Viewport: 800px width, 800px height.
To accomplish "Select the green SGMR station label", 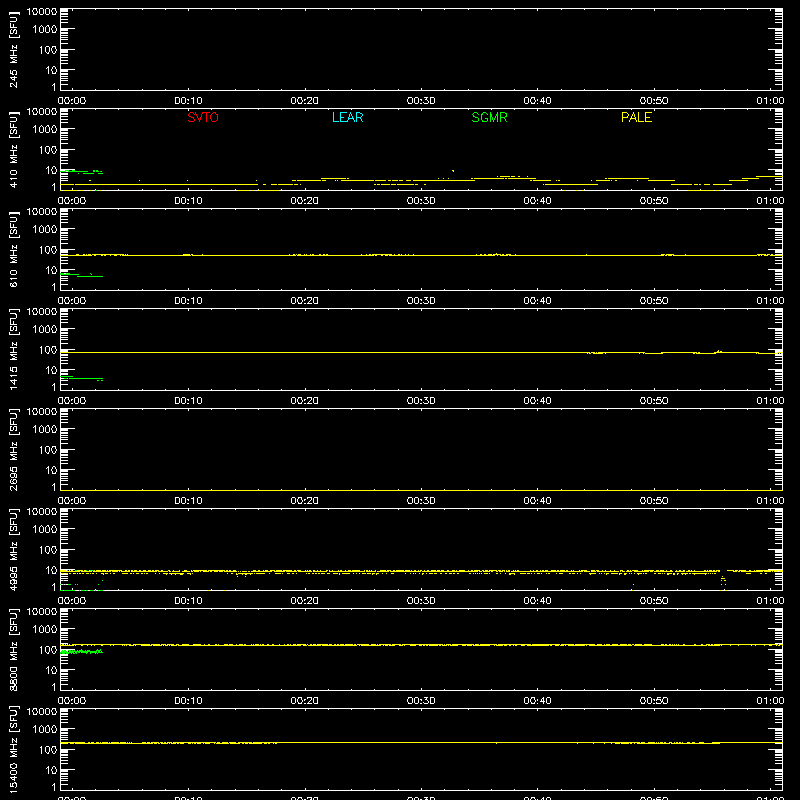I will click(x=489, y=117).
